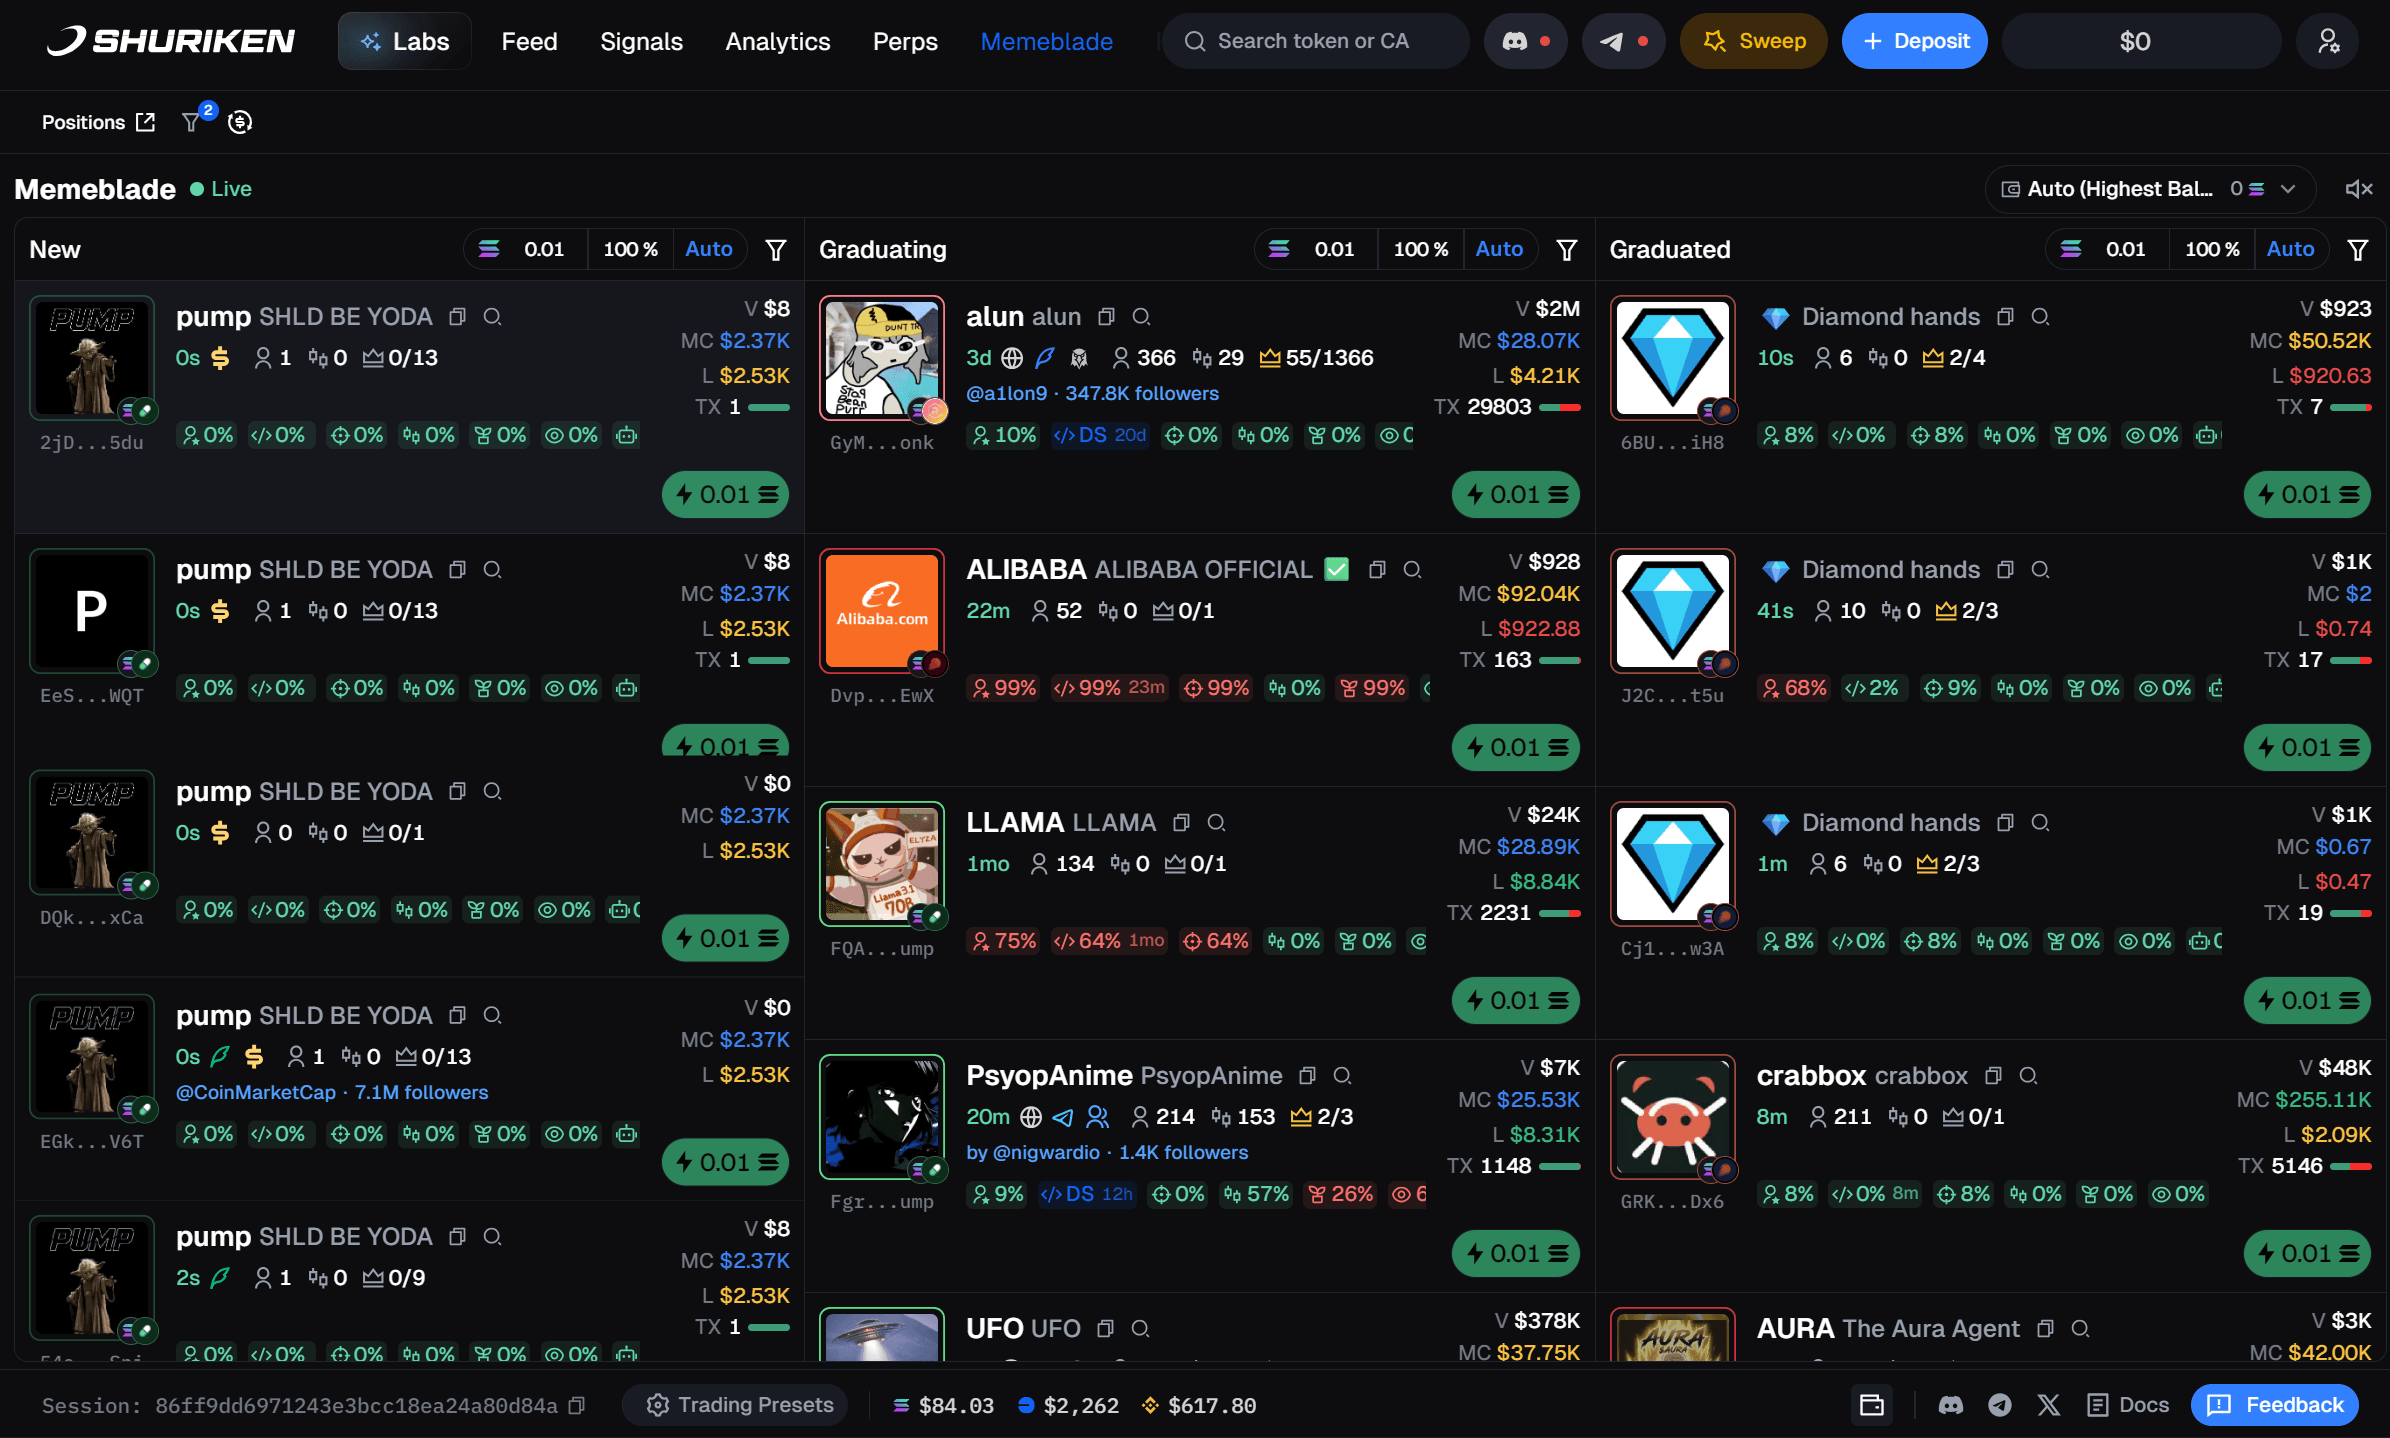Image resolution: width=2390 pixels, height=1438 pixels.
Task: Open the Positions link
Action: pos(98,122)
